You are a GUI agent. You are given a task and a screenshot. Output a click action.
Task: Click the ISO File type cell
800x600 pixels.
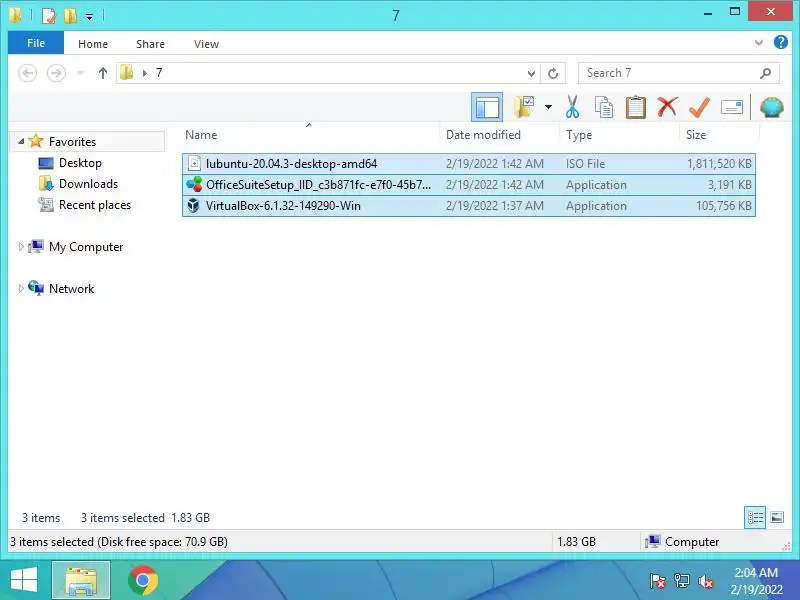point(585,164)
